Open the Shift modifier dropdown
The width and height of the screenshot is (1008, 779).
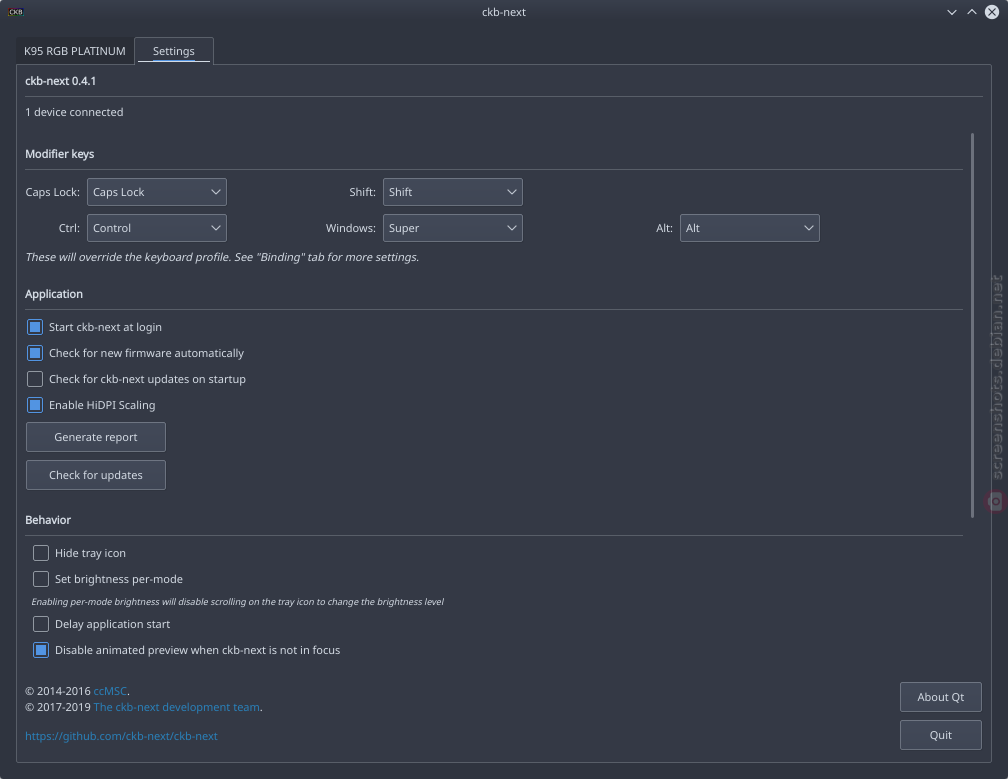coord(453,192)
